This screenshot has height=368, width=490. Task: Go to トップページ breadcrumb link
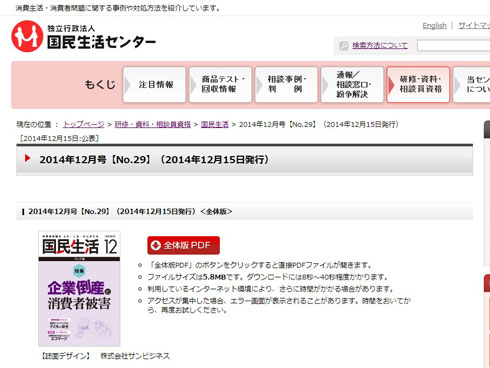pyautogui.click(x=84, y=124)
